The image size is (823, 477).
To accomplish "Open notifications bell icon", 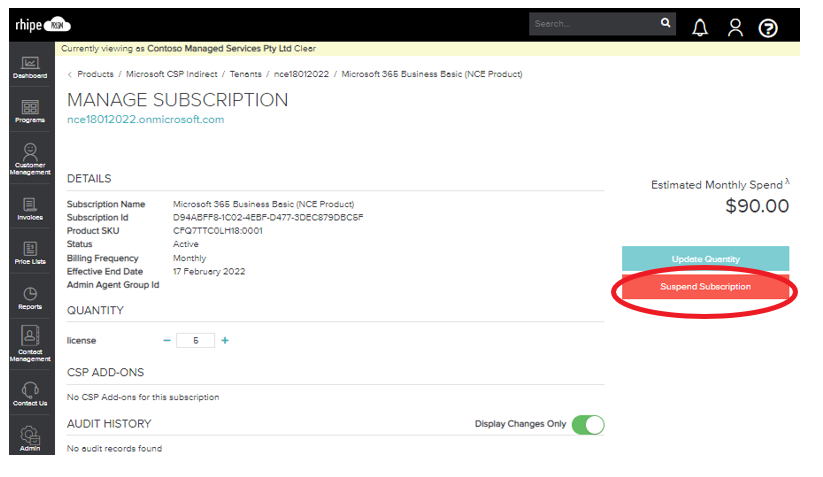I will [x=700, y=27].
